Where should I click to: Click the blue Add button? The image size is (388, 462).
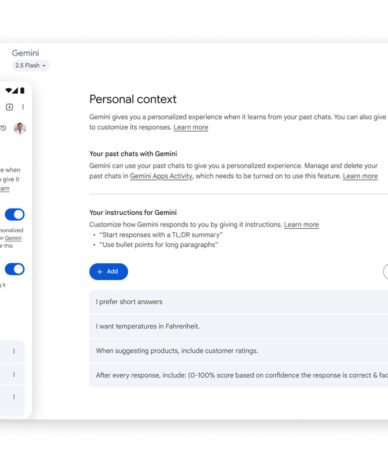point(108,272)
